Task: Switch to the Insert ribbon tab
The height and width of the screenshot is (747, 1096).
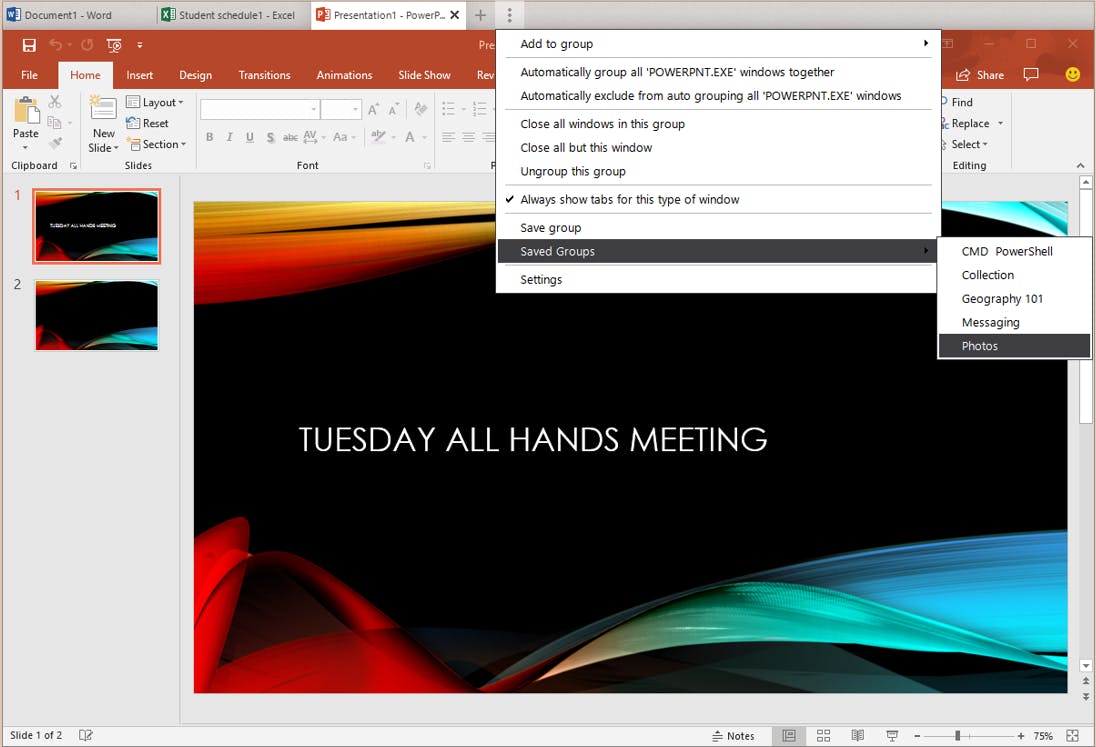Action: pos(140,75)
